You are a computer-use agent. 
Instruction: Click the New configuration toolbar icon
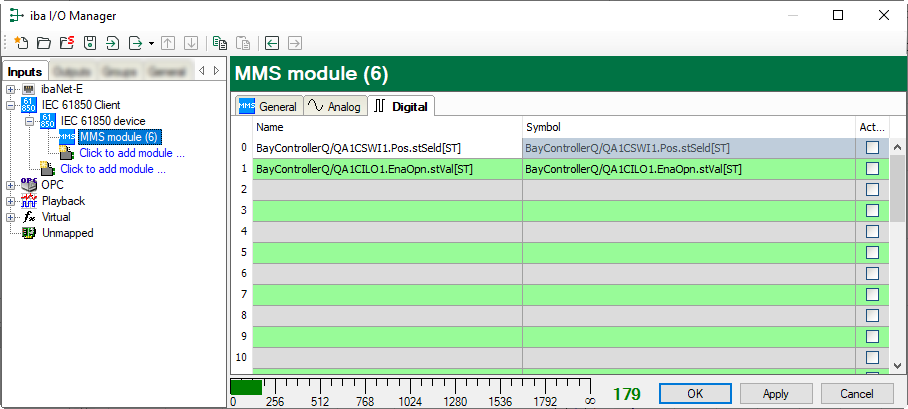pos(20,43)
